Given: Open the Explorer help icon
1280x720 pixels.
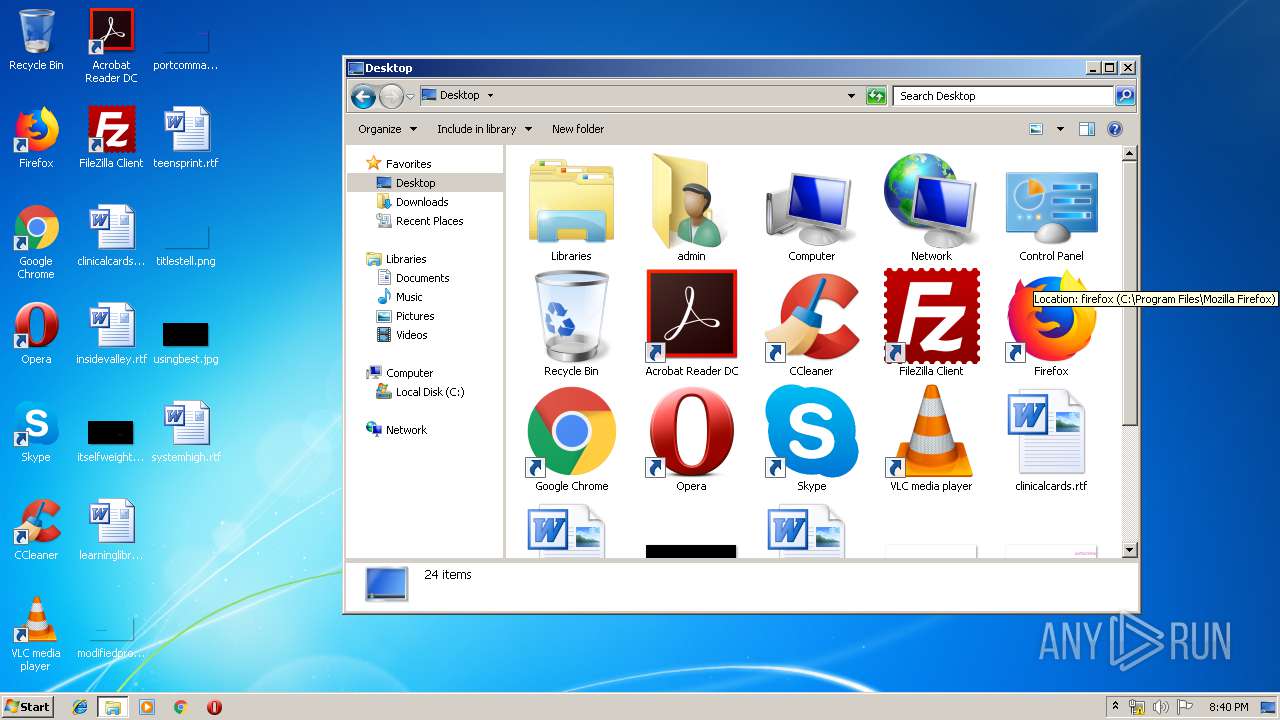Looking at the screenshot, I should (x=1115, y=129).
